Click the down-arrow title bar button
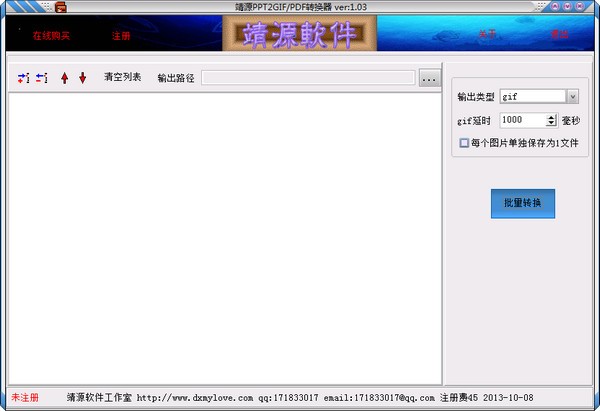The height and width of the screenshot is (411, 600). click(567, 7)
